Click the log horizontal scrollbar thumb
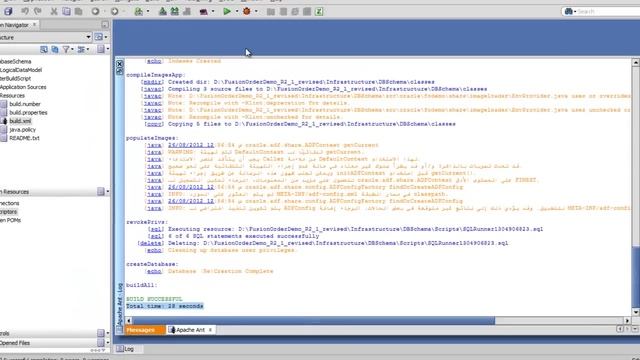Screen dimensions: 640x360 pyautogui.click(x=313, y=321)
